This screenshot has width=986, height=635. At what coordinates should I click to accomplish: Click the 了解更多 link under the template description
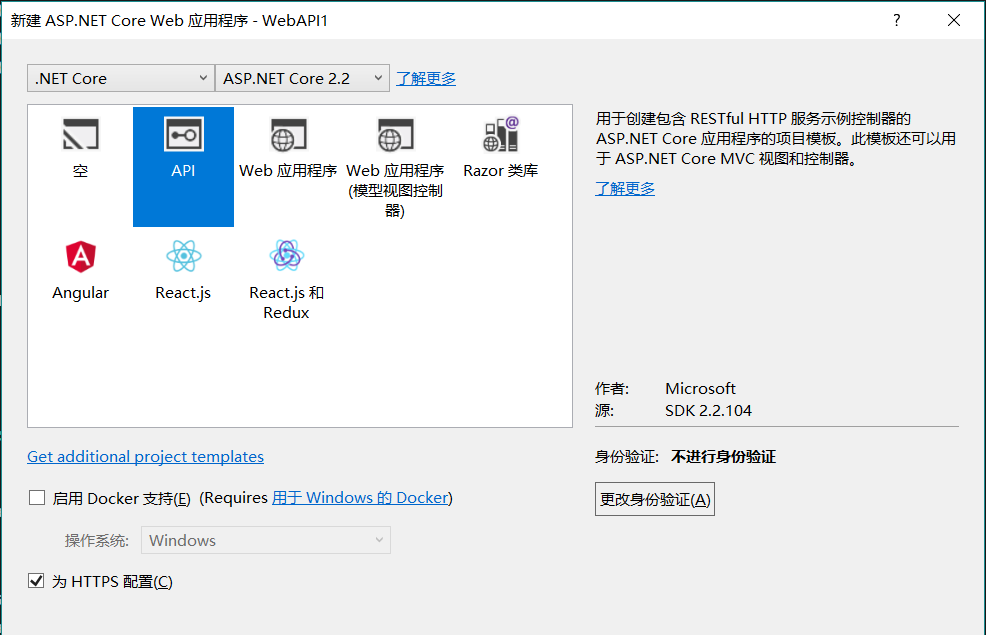(x=625, y=189)
